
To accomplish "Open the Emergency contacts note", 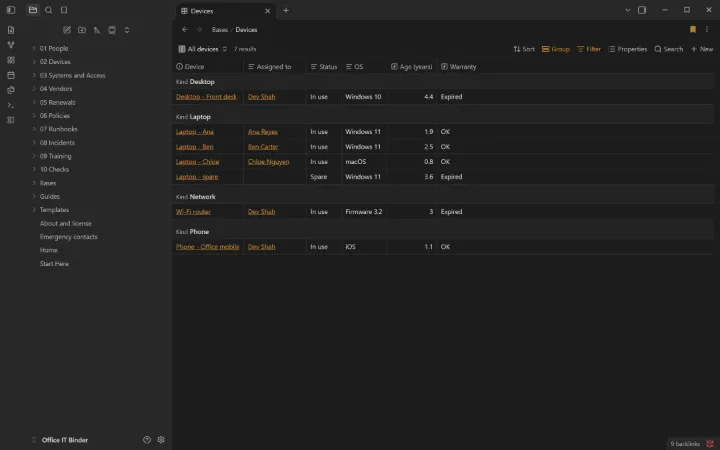I will click(x=68, y=237).
